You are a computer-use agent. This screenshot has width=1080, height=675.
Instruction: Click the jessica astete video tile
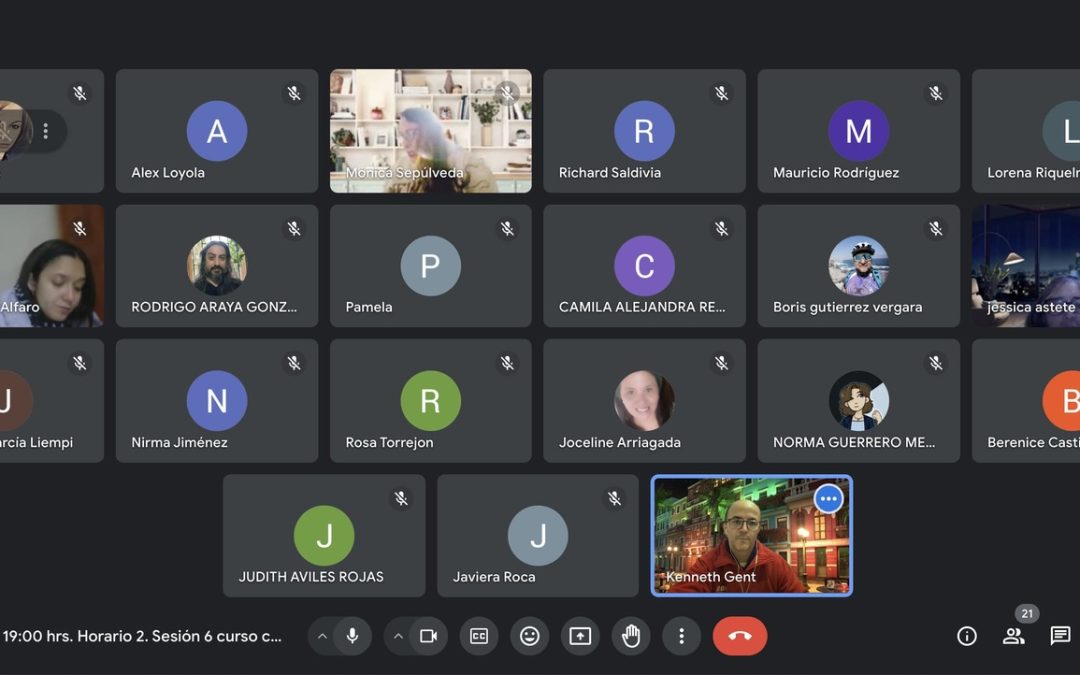point(1026,266)
